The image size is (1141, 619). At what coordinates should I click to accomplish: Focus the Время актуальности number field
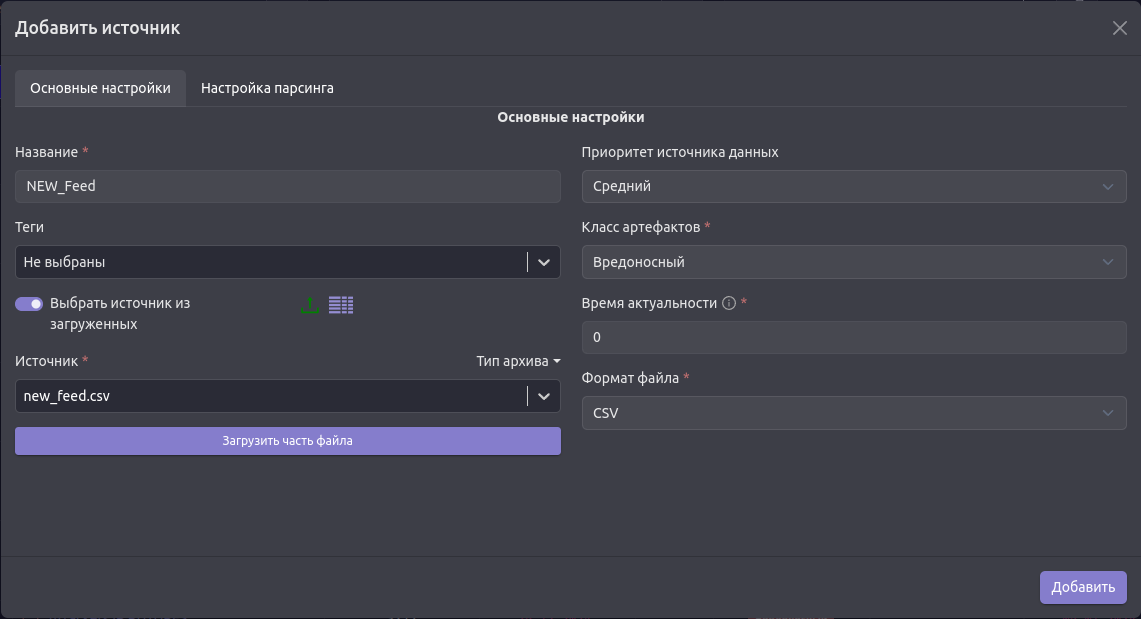[853, 337]
